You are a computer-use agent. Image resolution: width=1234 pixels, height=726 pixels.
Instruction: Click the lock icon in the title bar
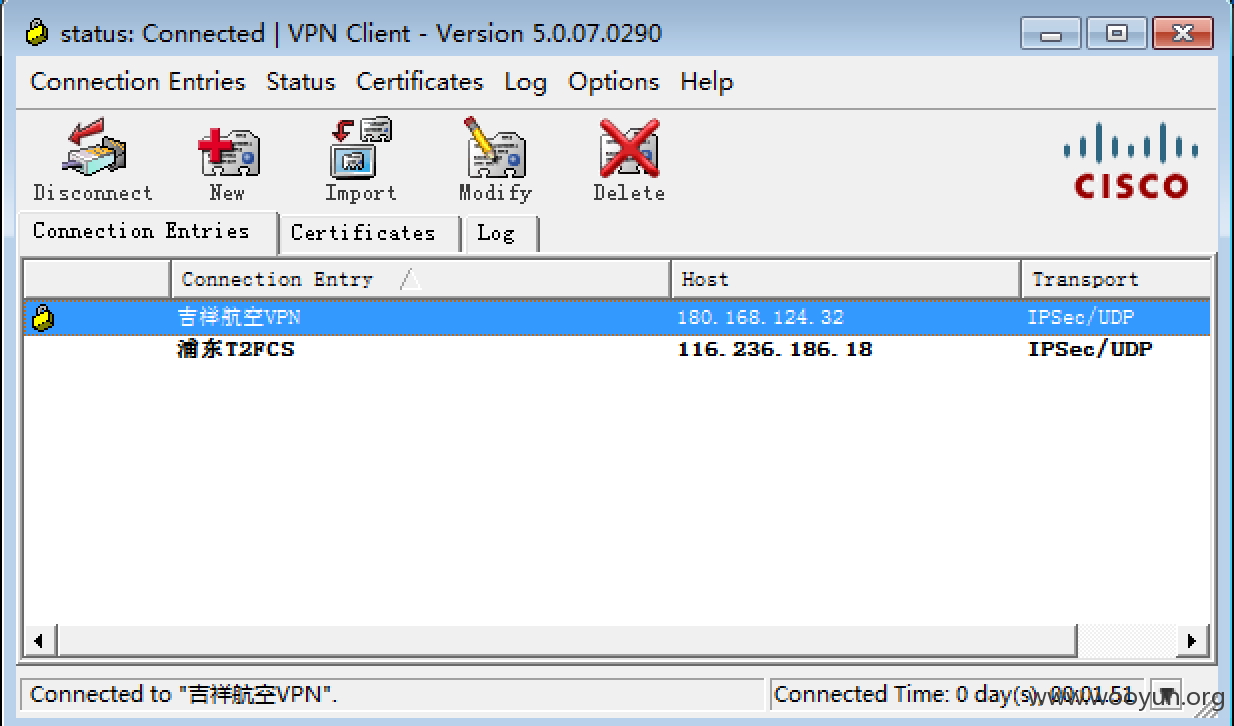pos(37,33)
